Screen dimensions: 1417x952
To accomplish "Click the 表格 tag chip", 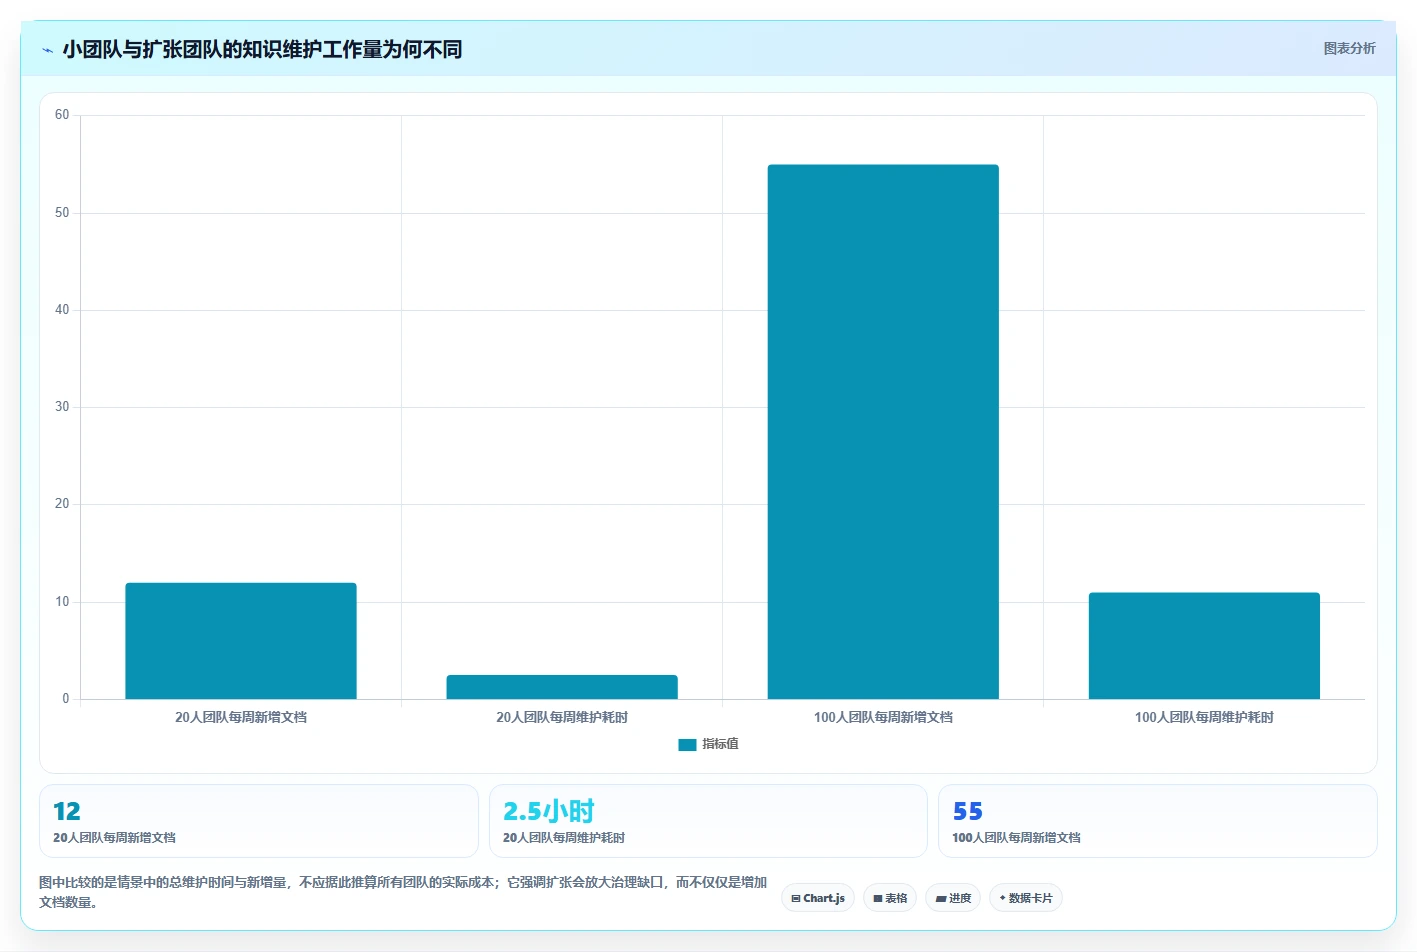I will click(890, 898).
